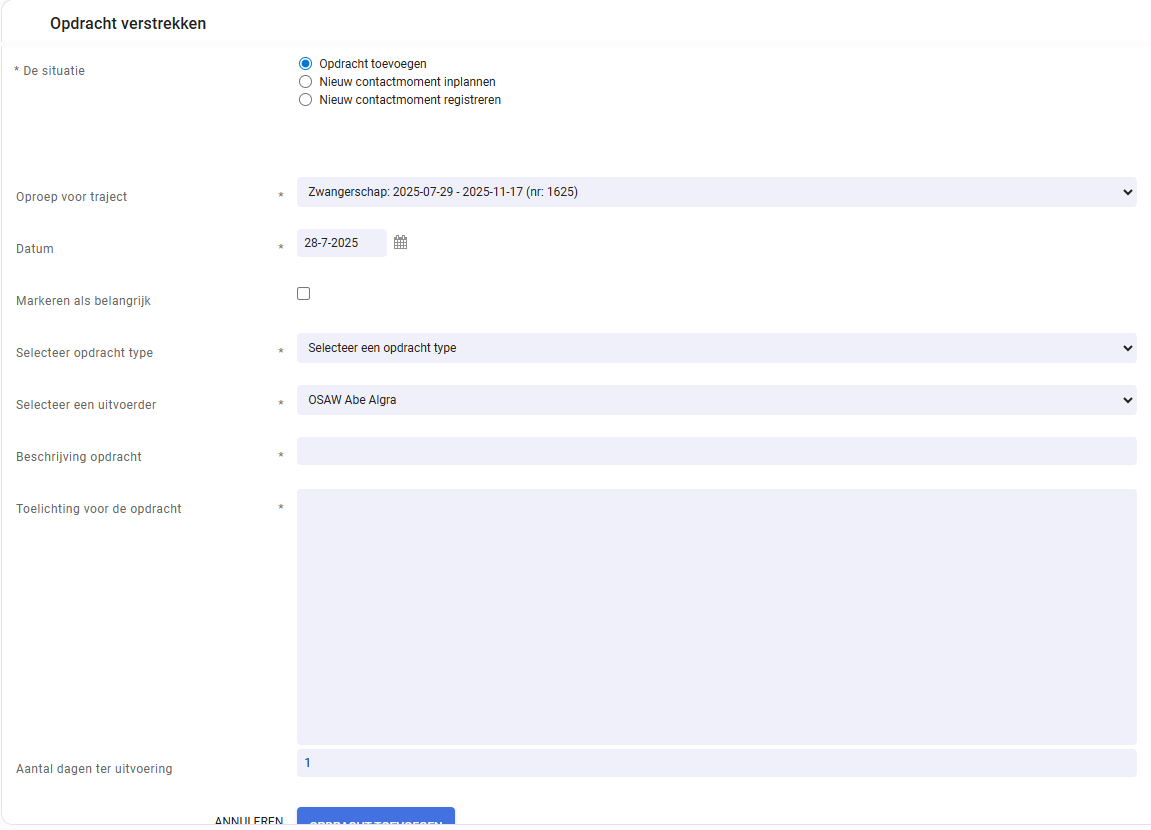Click the Datum label
This screenshot has width=1151, height=830.
coord(35,249)
